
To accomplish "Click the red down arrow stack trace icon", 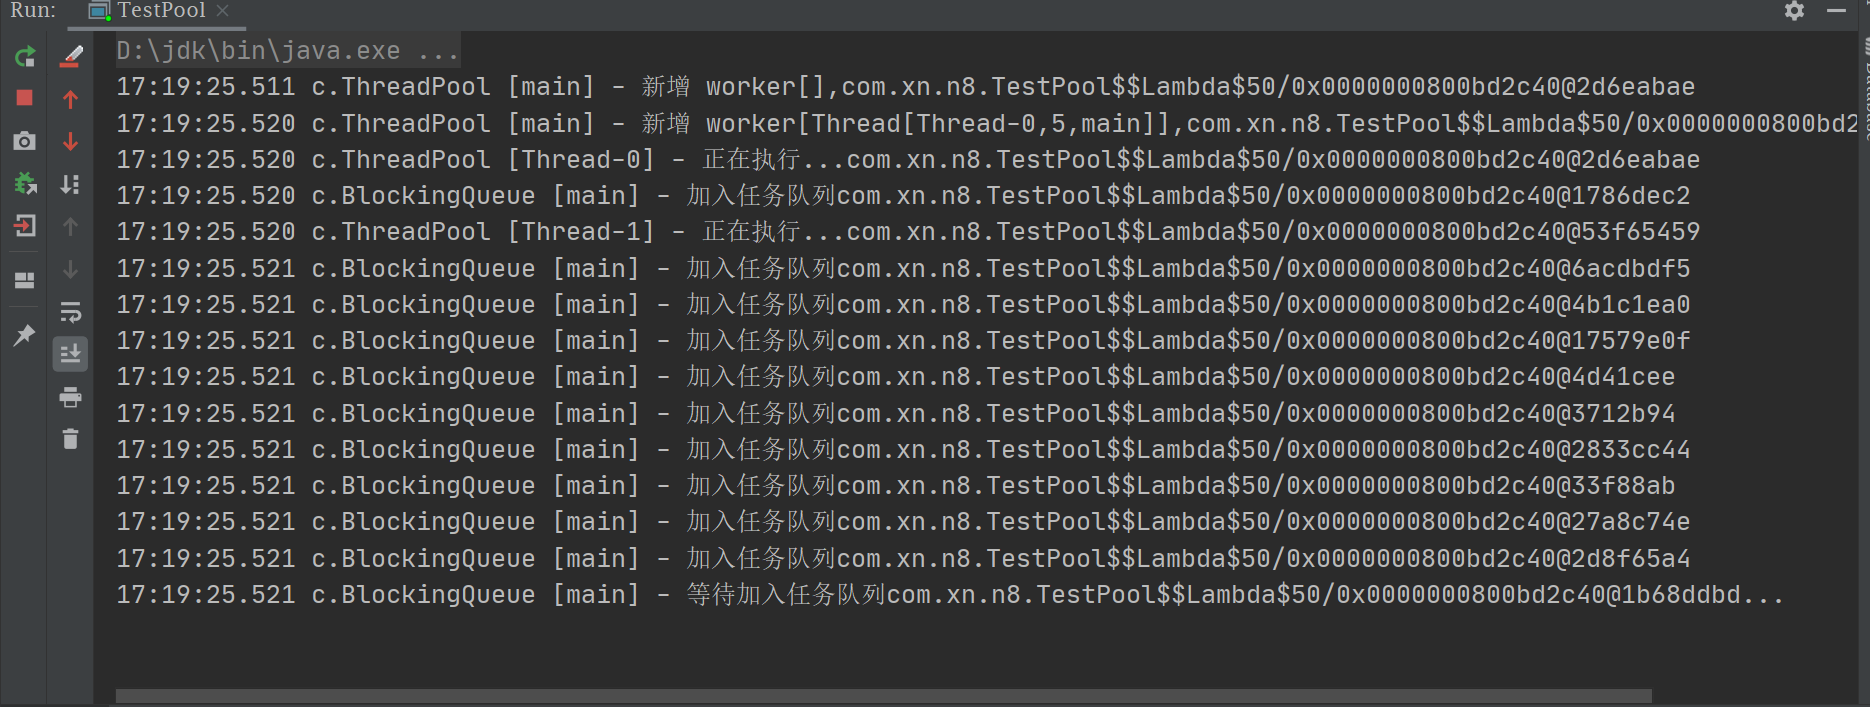I will [x=70, y=141].
